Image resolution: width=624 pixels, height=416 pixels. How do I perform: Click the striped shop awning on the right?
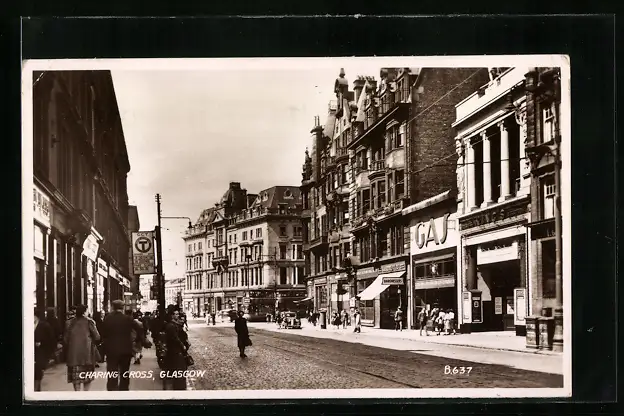tap(381, 286)
